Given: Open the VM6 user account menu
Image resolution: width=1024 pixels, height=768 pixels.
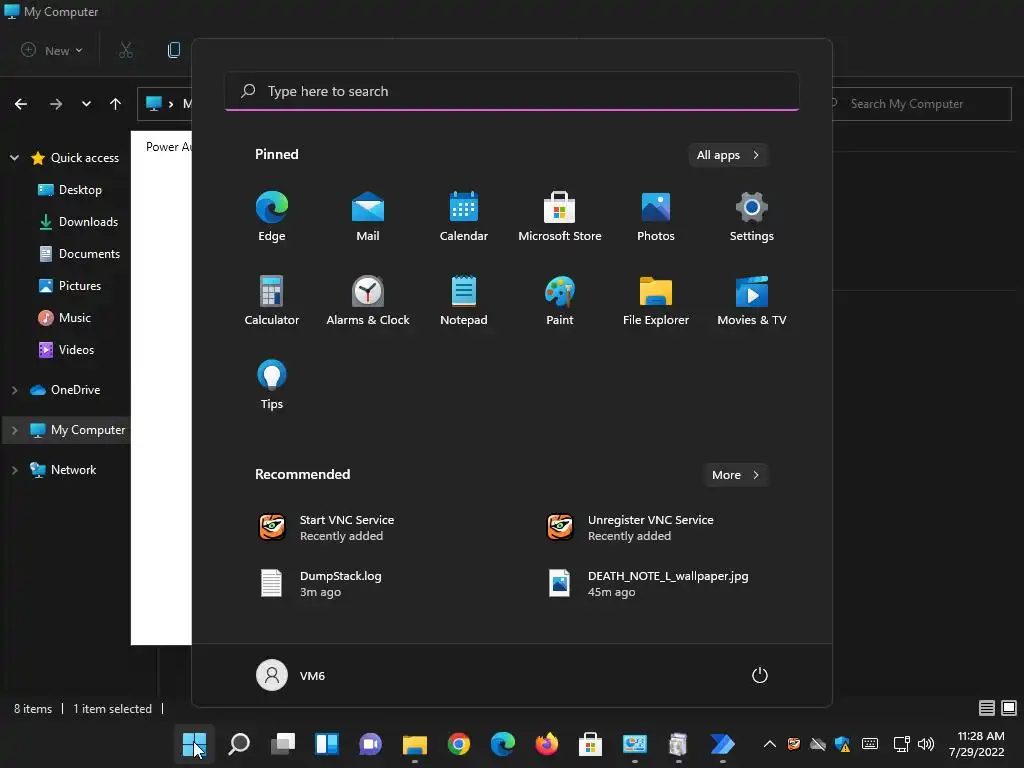Looking at the screenshot, I should (291, 675).
